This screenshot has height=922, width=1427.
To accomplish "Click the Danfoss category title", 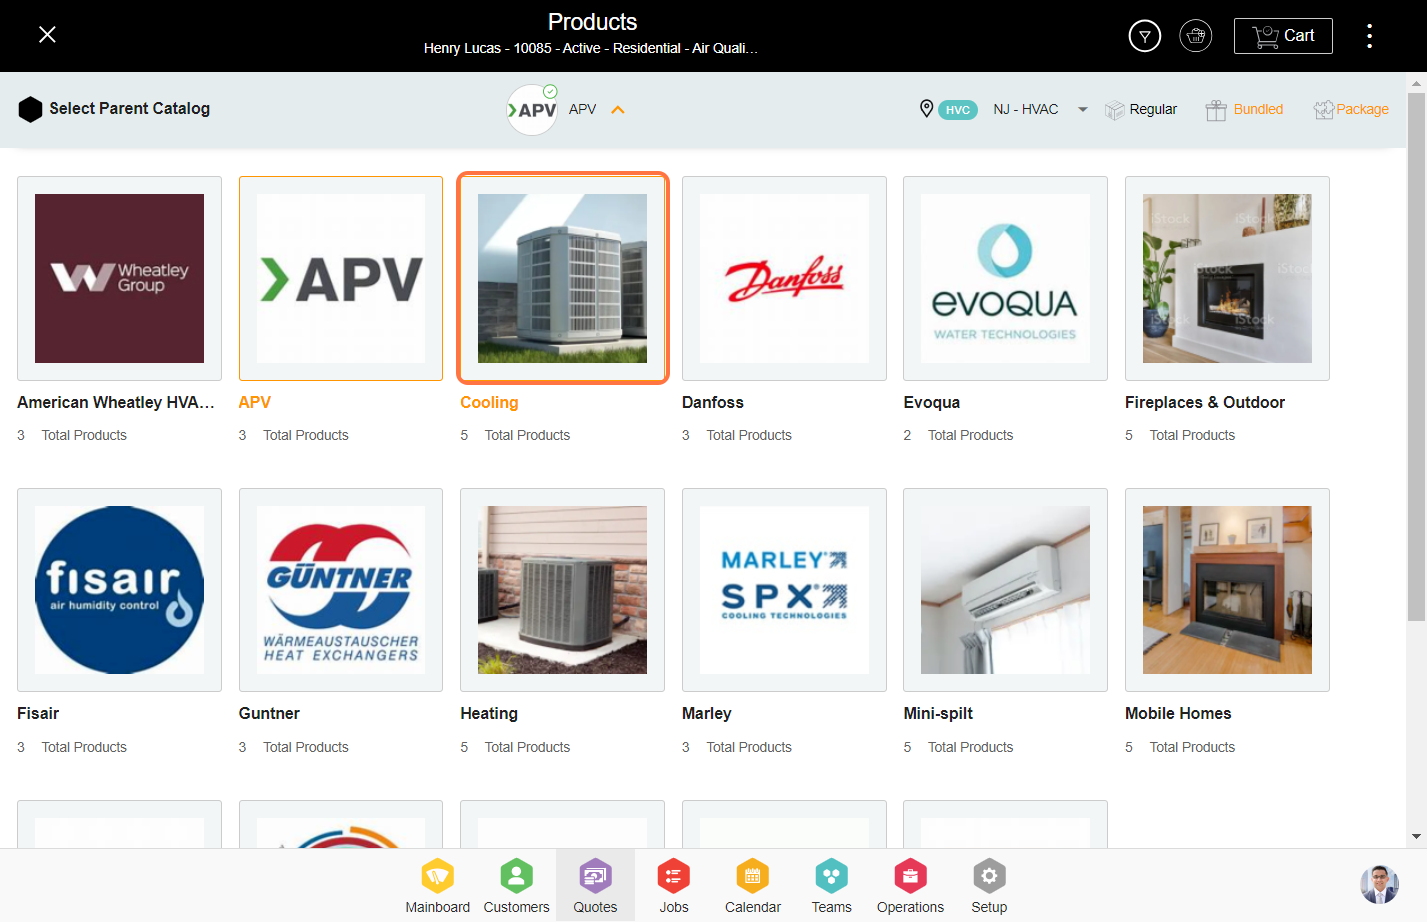I will click(x=713, y=402).
